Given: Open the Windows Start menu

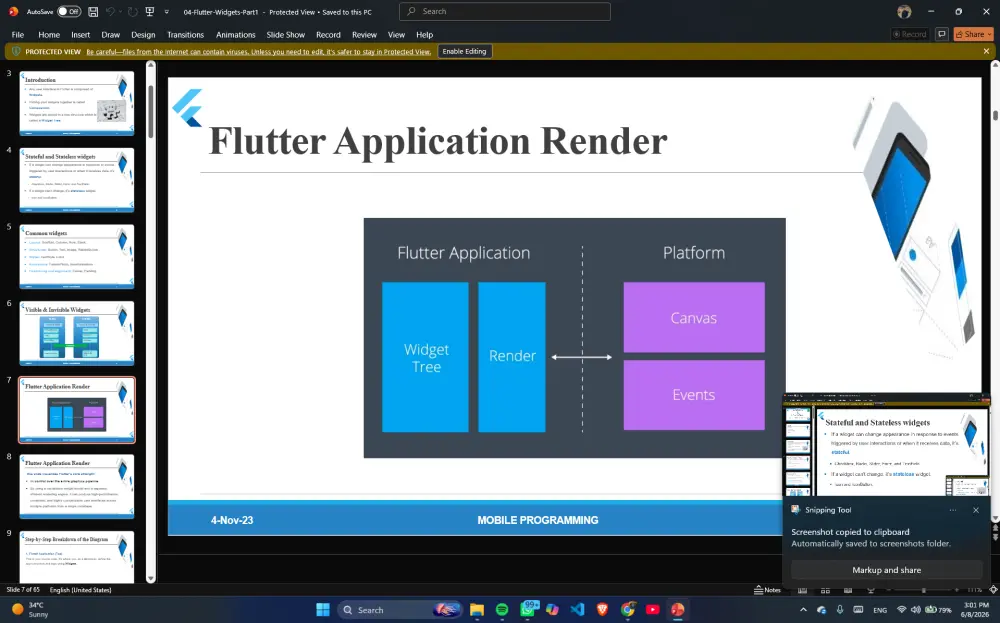Looking at the screenshot, I should click(323, 610).
